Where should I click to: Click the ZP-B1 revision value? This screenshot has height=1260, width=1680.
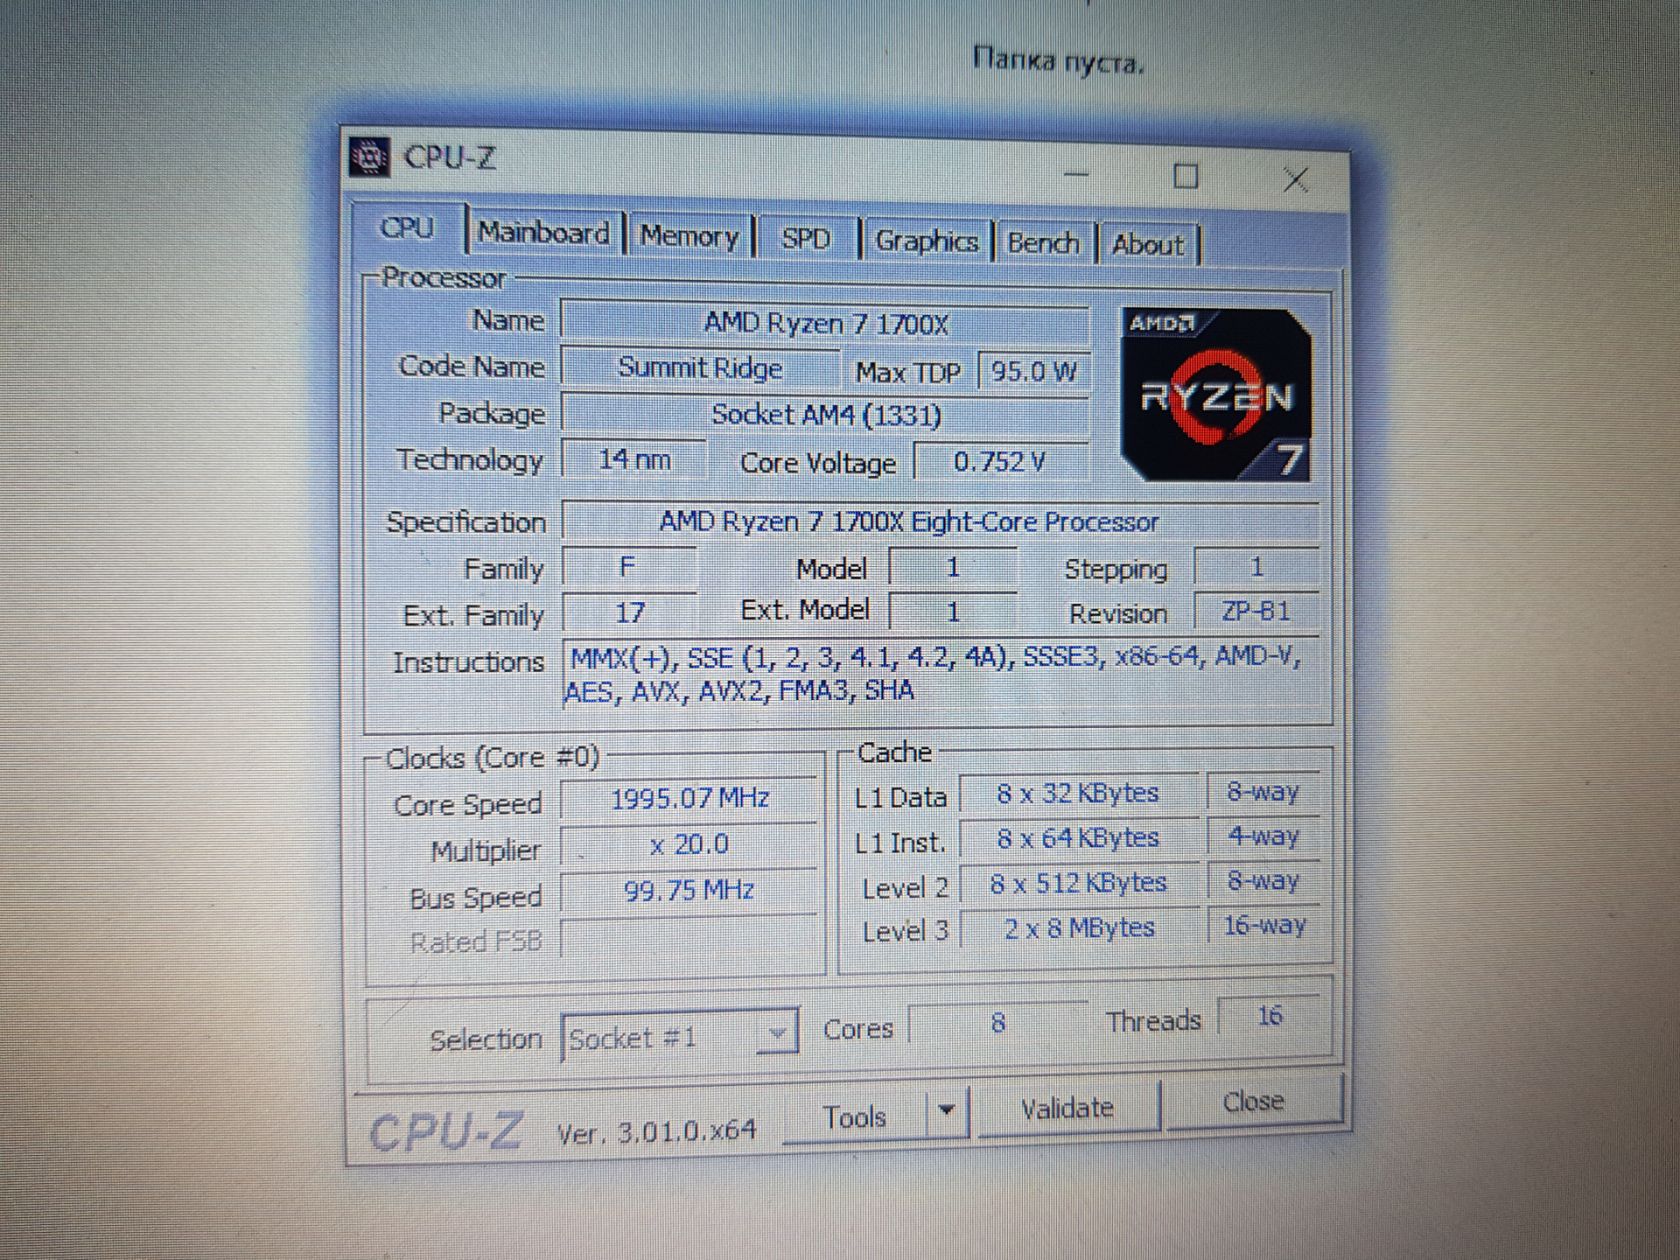point(1256,611)
